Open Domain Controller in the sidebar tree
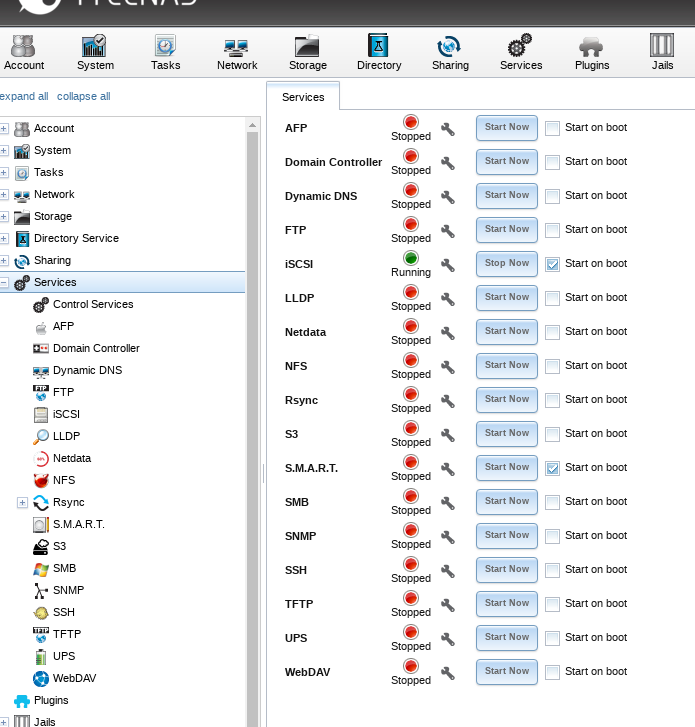This screenshot has height=727, width=695. pyautogui.click(x=96, y=348)
